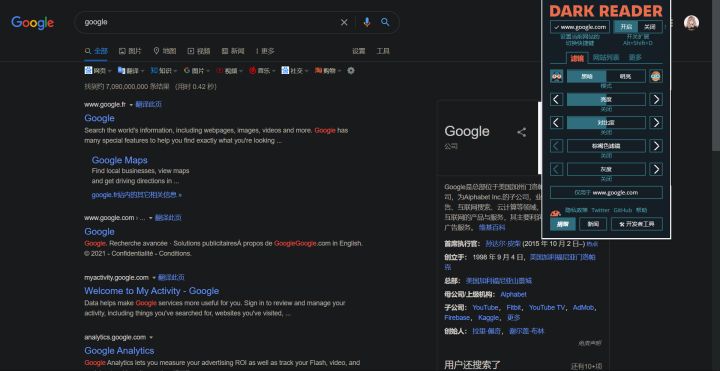This screenshot has height=371, width=720.
Task: Toggle the www.google.com site checkbox in Dark Reader
Action: click(580, 27)
